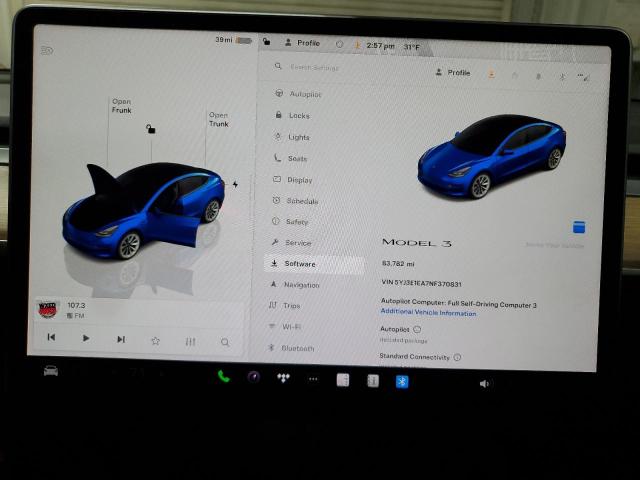Open Additional Vehicle Information link
The height and width of the screenshot is (480, 640).
pyautogui.click(x=428, y=312)
